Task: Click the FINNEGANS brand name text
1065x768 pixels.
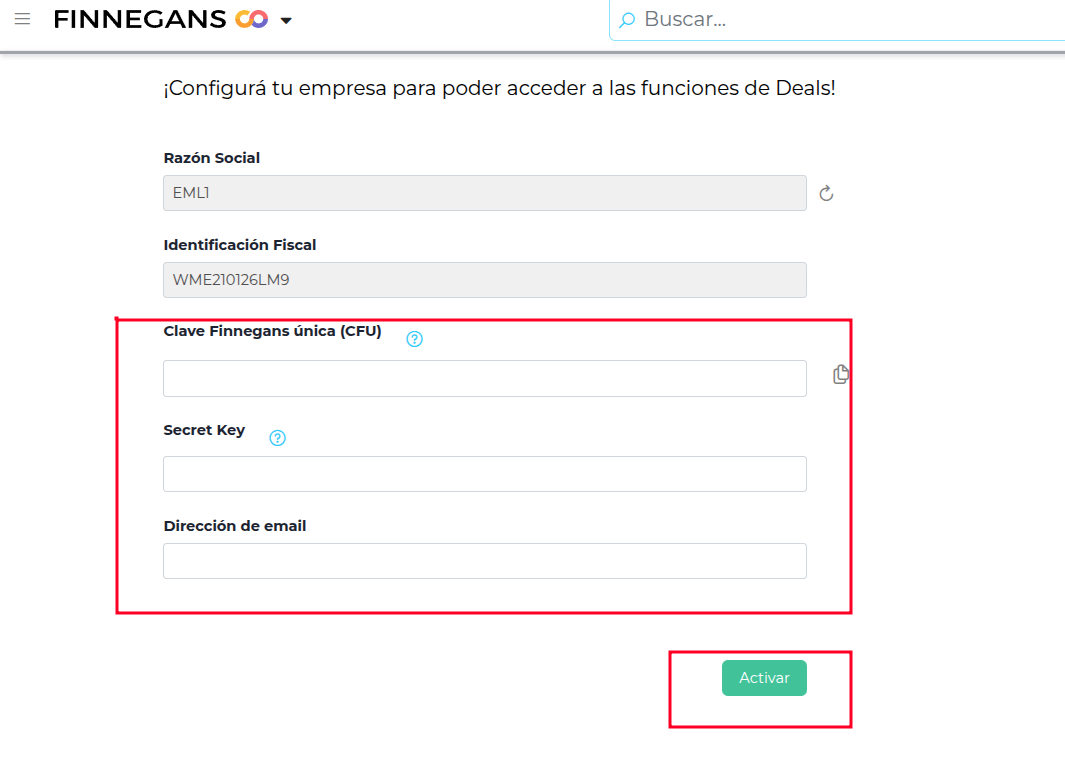Action: point(139,19)
